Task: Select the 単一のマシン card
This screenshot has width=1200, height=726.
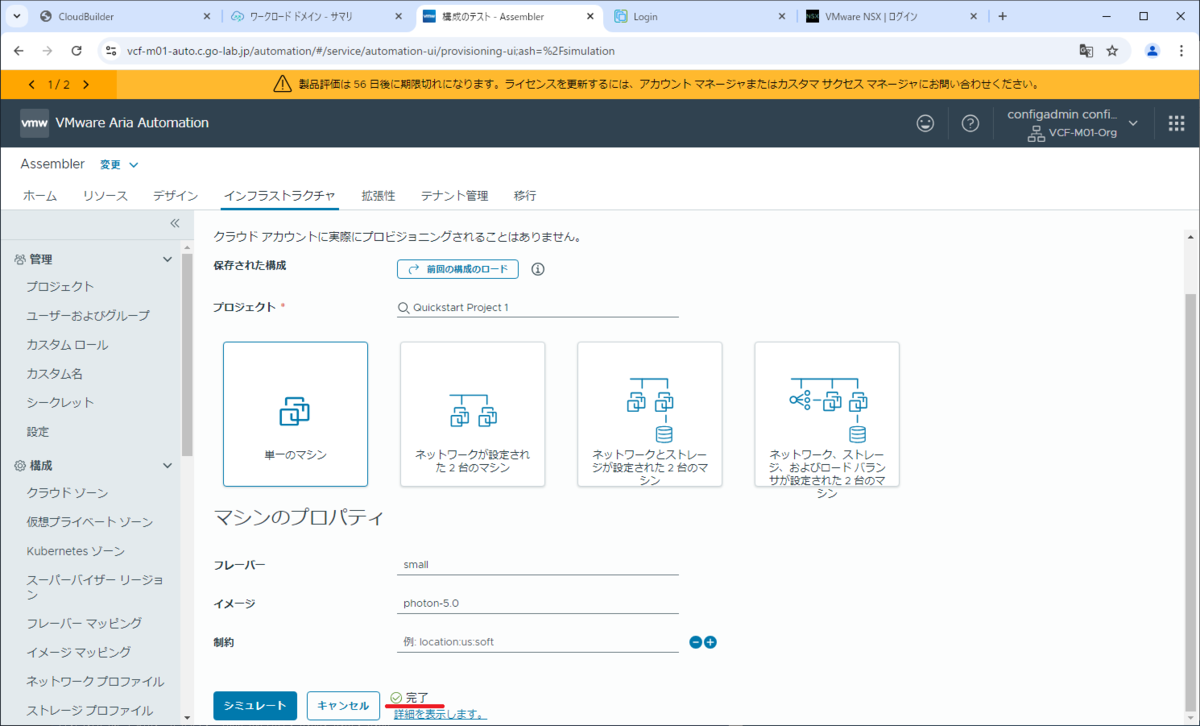Action: coord(295,414)
